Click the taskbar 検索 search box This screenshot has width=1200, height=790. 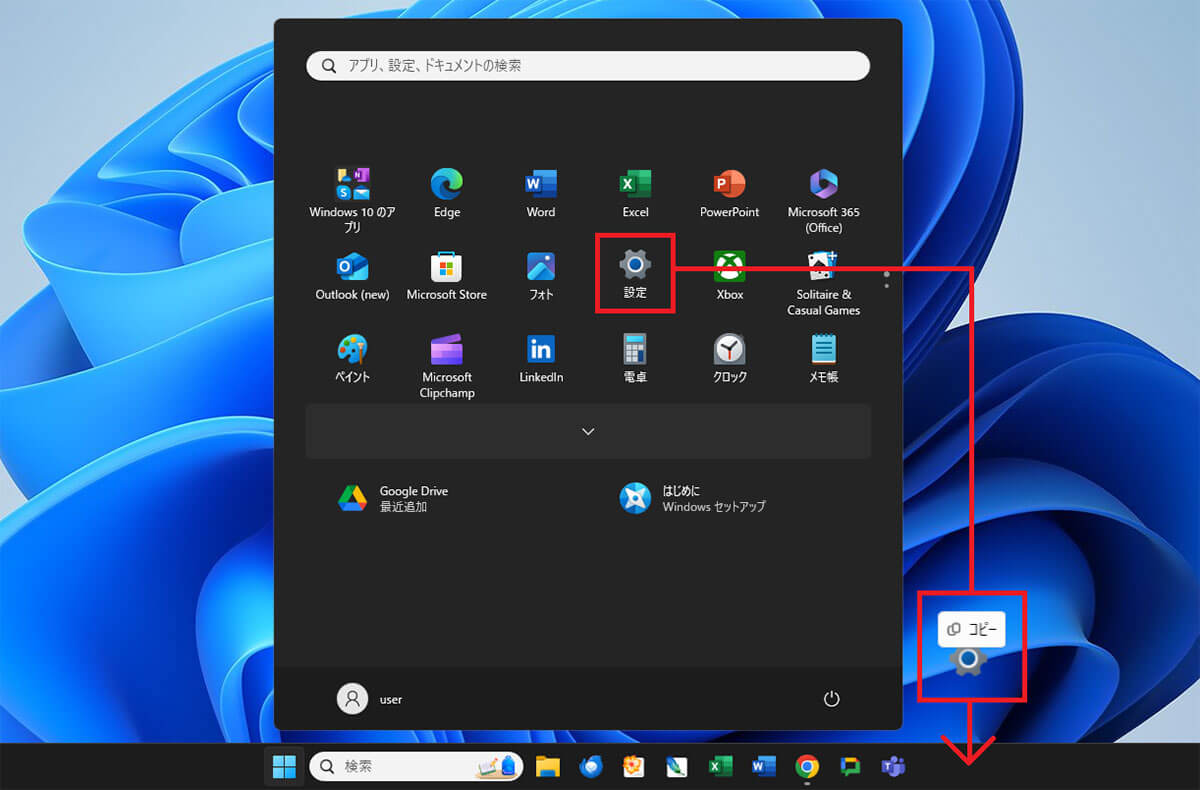pyautogui.click(x=416, y=767)
